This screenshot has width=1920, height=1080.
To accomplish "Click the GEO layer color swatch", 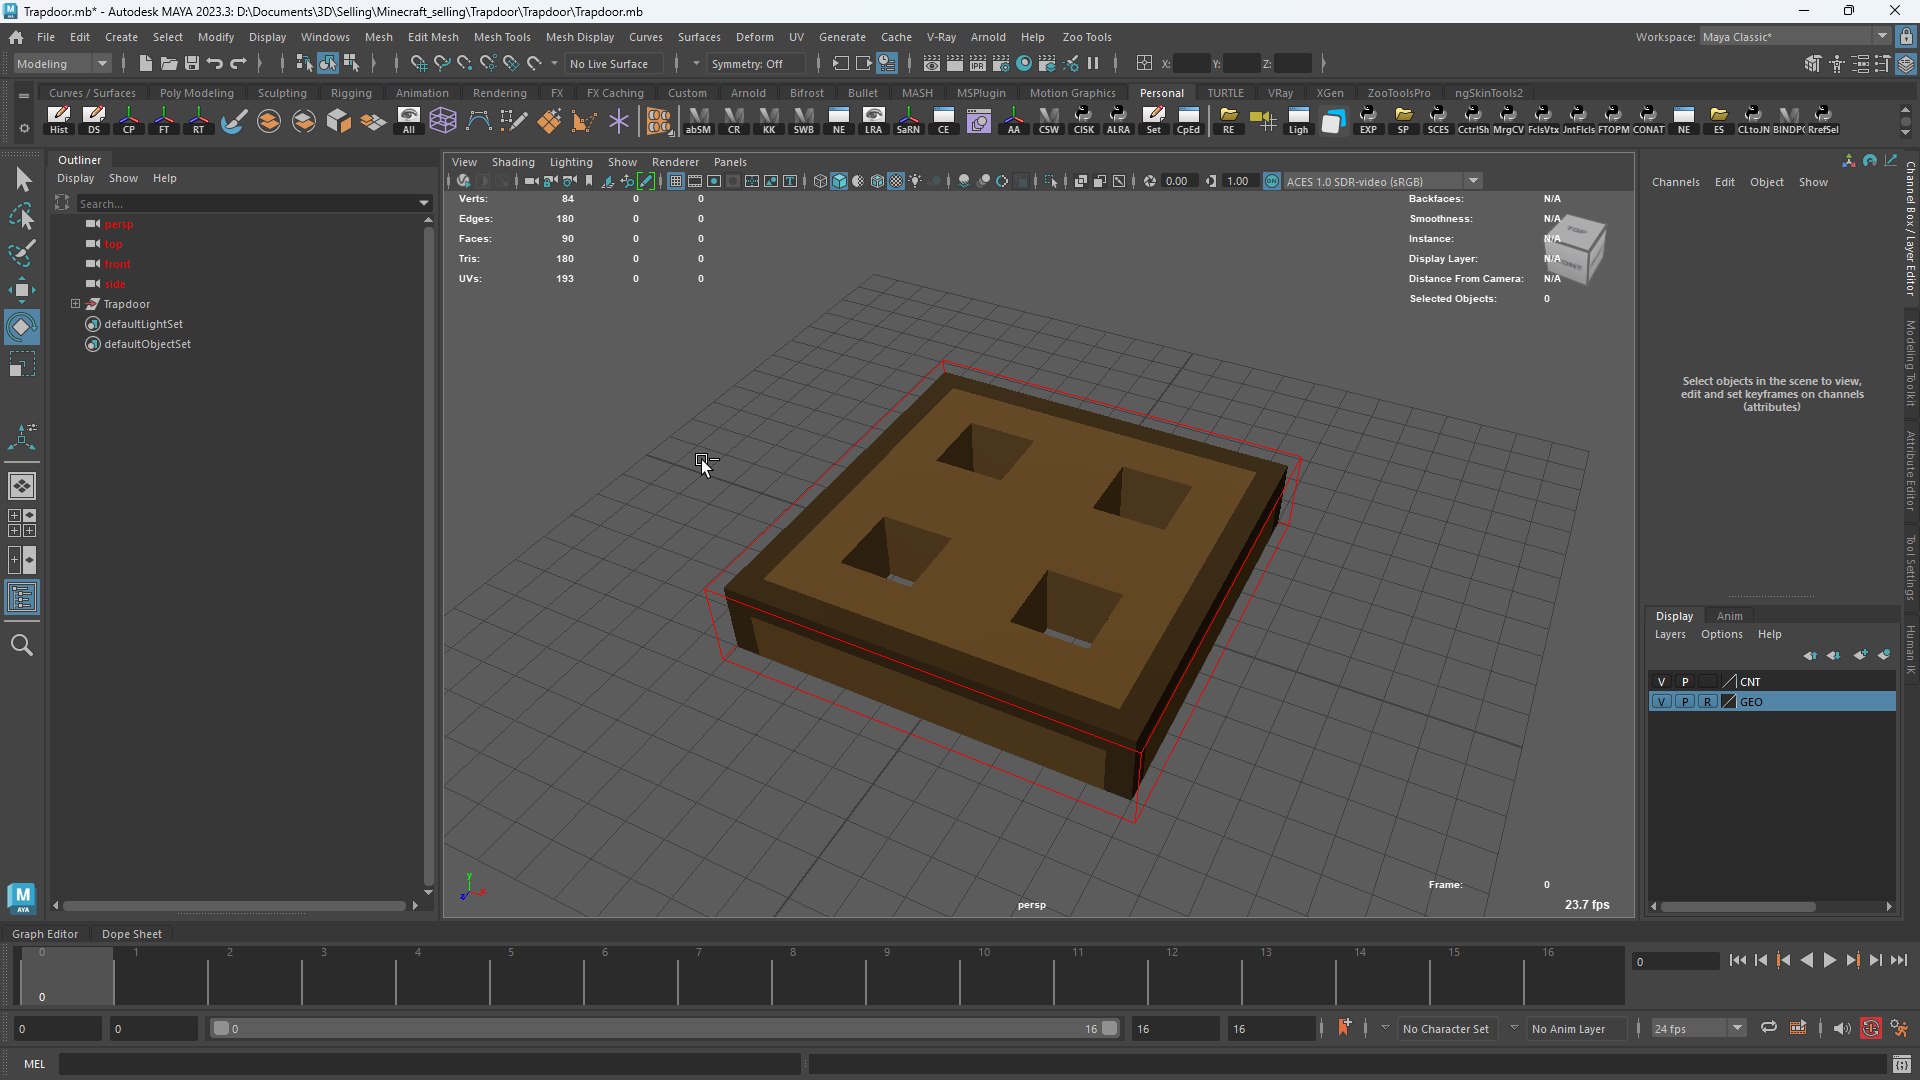I will click(1729, 702).
